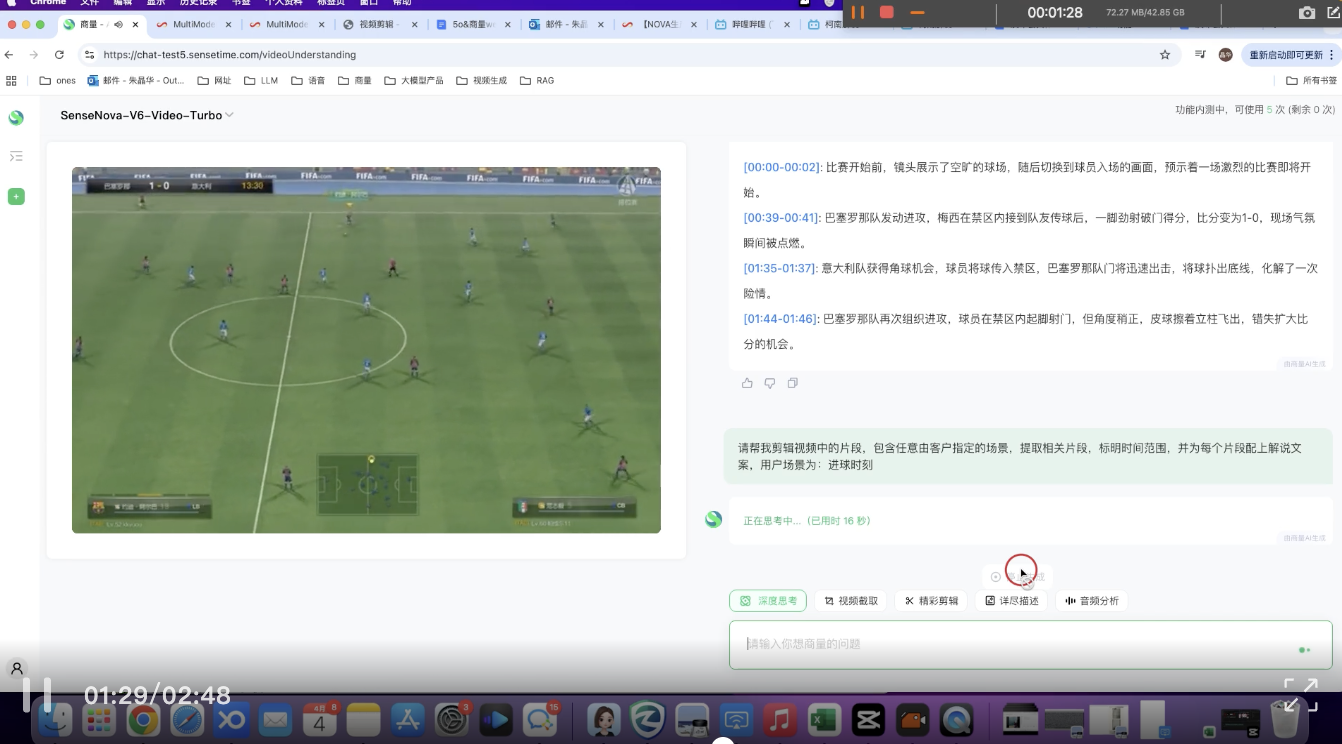Open Excel from the Dock
This screenshot has height=744, width=1342.
point(823,719)
